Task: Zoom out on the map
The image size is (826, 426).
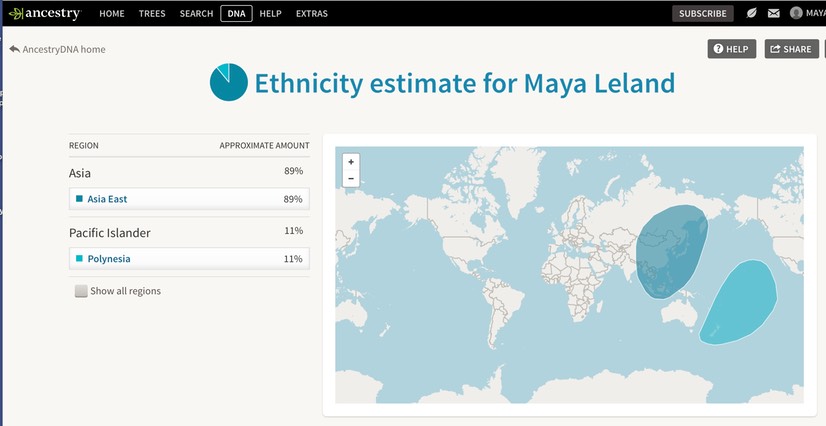Action: pyautogui.click(x=351, y=179)
